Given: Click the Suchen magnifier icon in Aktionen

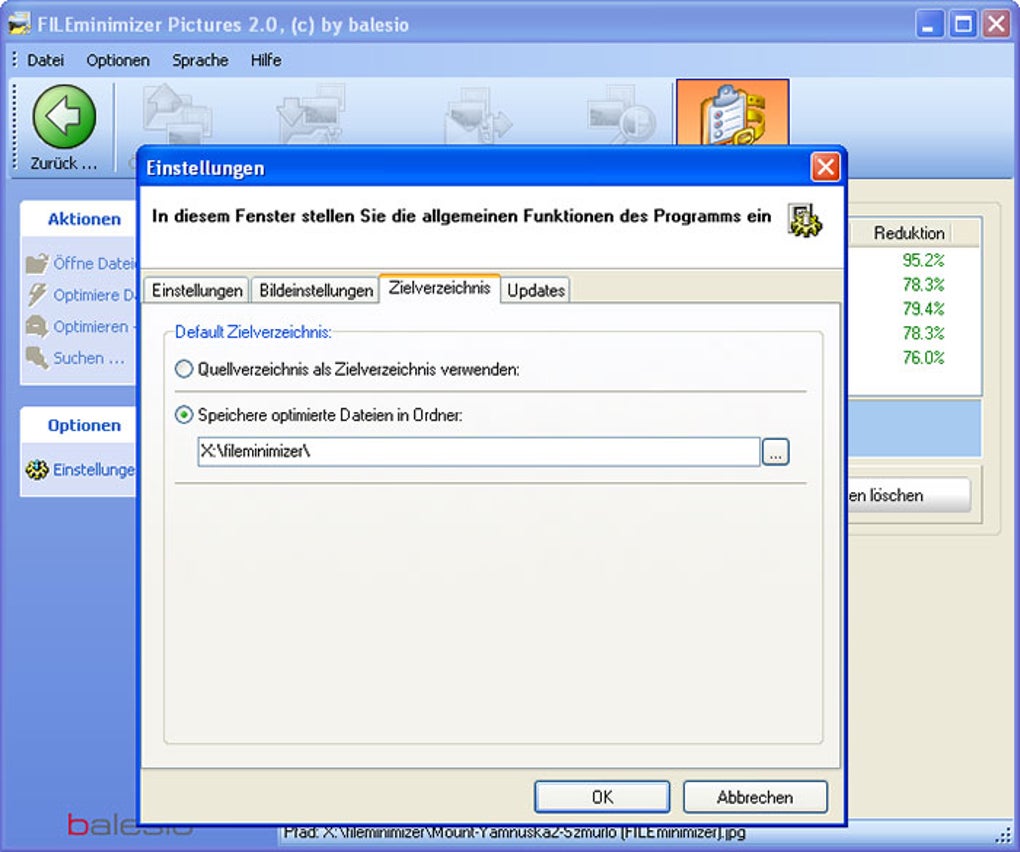Looking at the screenshot, I should (37, 358).
